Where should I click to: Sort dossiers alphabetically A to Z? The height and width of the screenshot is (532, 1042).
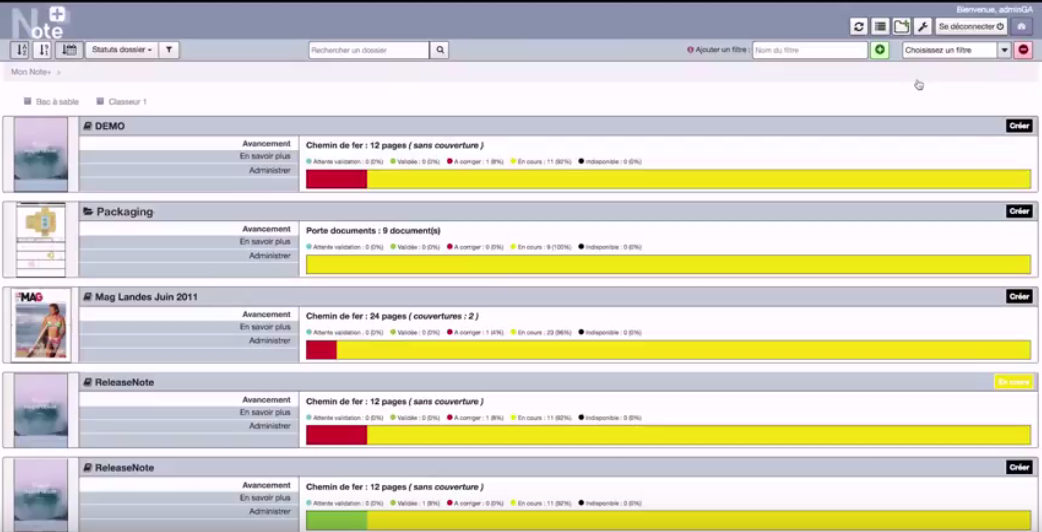point(20,50)
